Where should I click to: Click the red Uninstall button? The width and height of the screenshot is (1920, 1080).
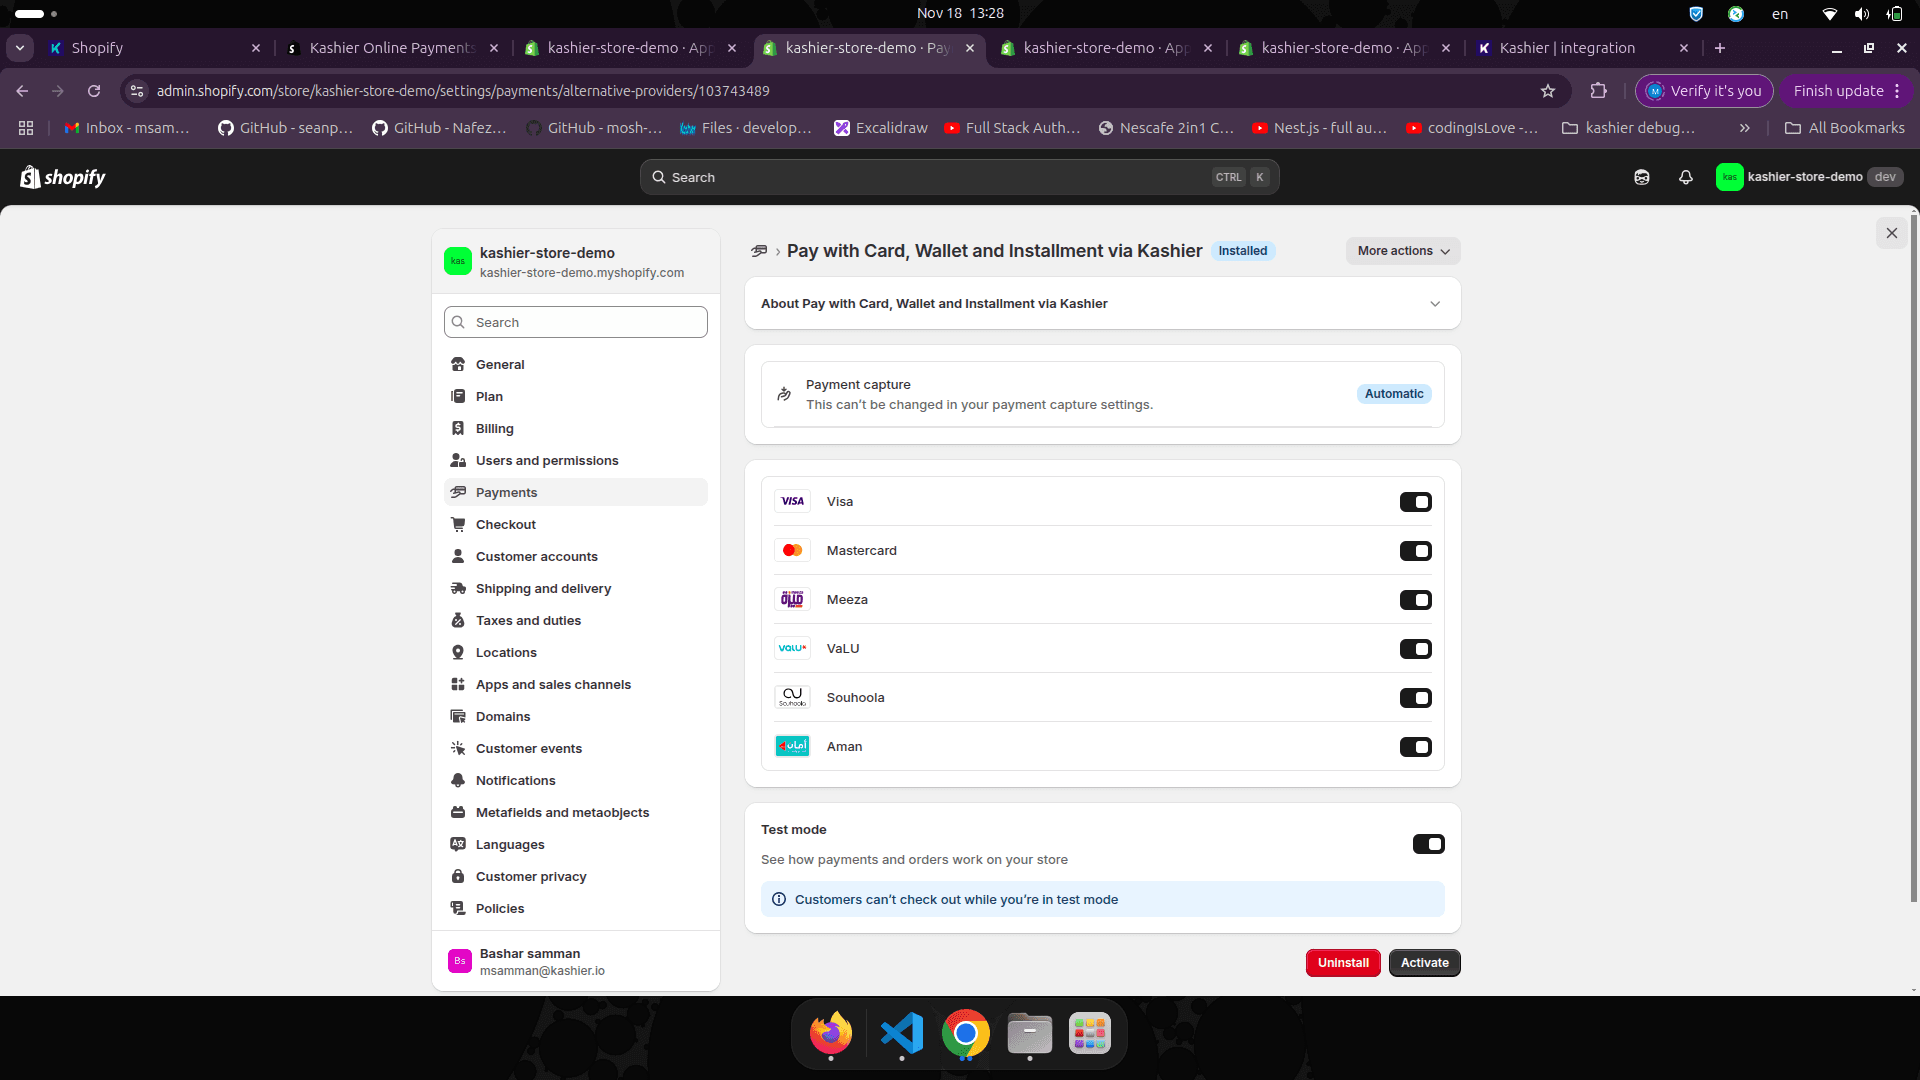(1343, 963)
